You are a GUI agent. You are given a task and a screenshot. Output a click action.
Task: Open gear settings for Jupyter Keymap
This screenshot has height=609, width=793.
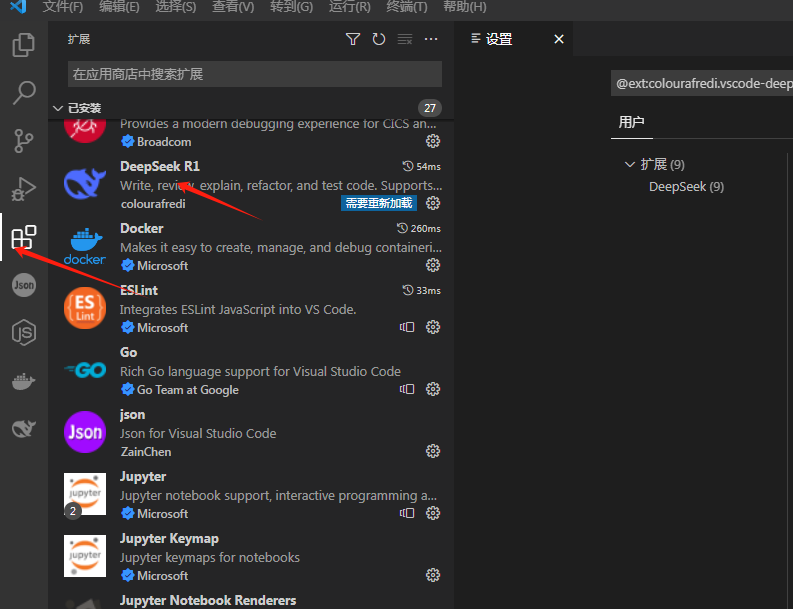(x=433, y=575)
